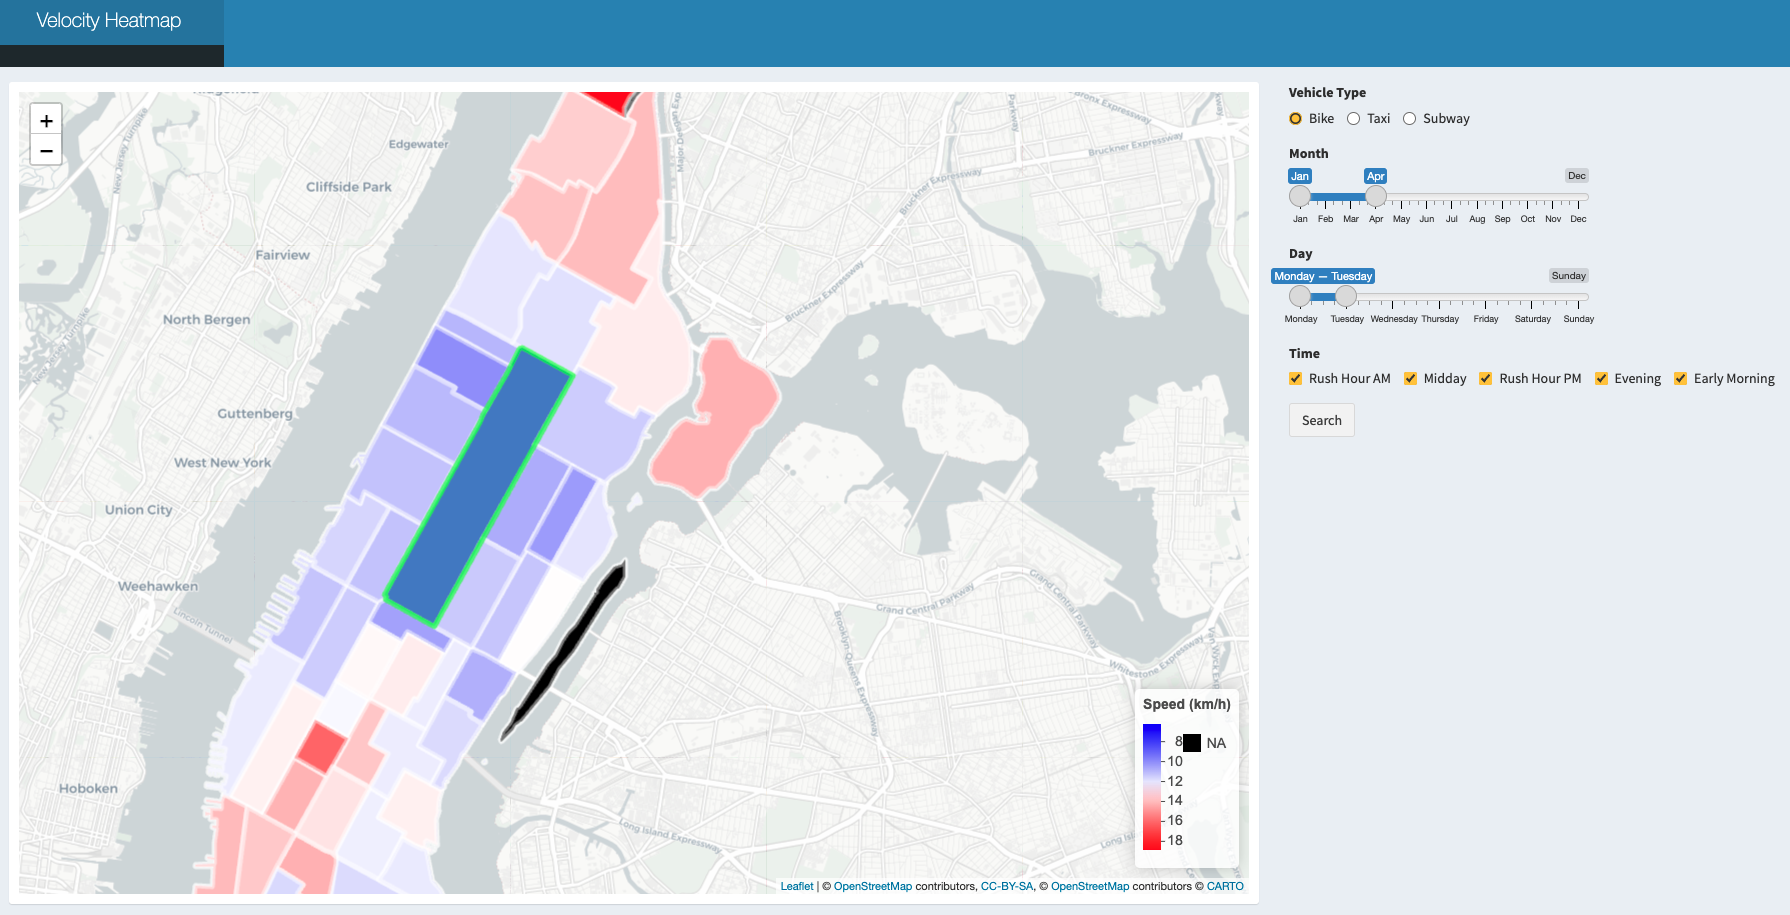Open the CARTO attribution link
This screenshot has height=915, width=1790.
point(1225,886)
